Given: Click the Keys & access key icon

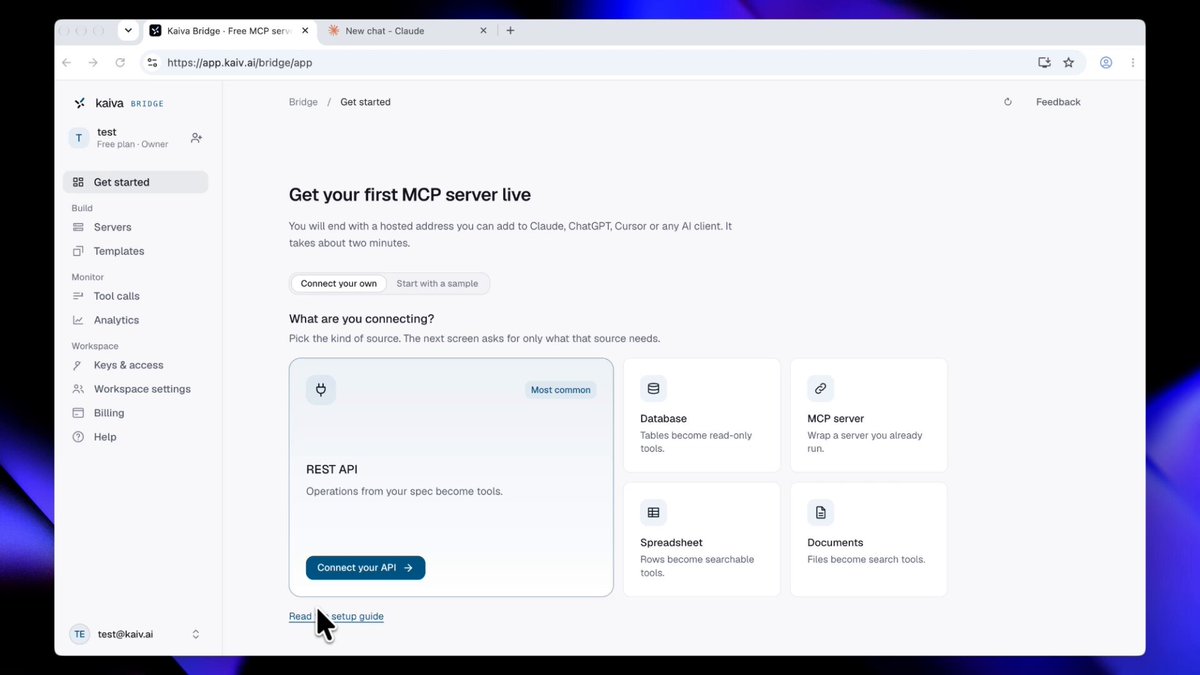Looking at the screenshot, I should 78,365.
